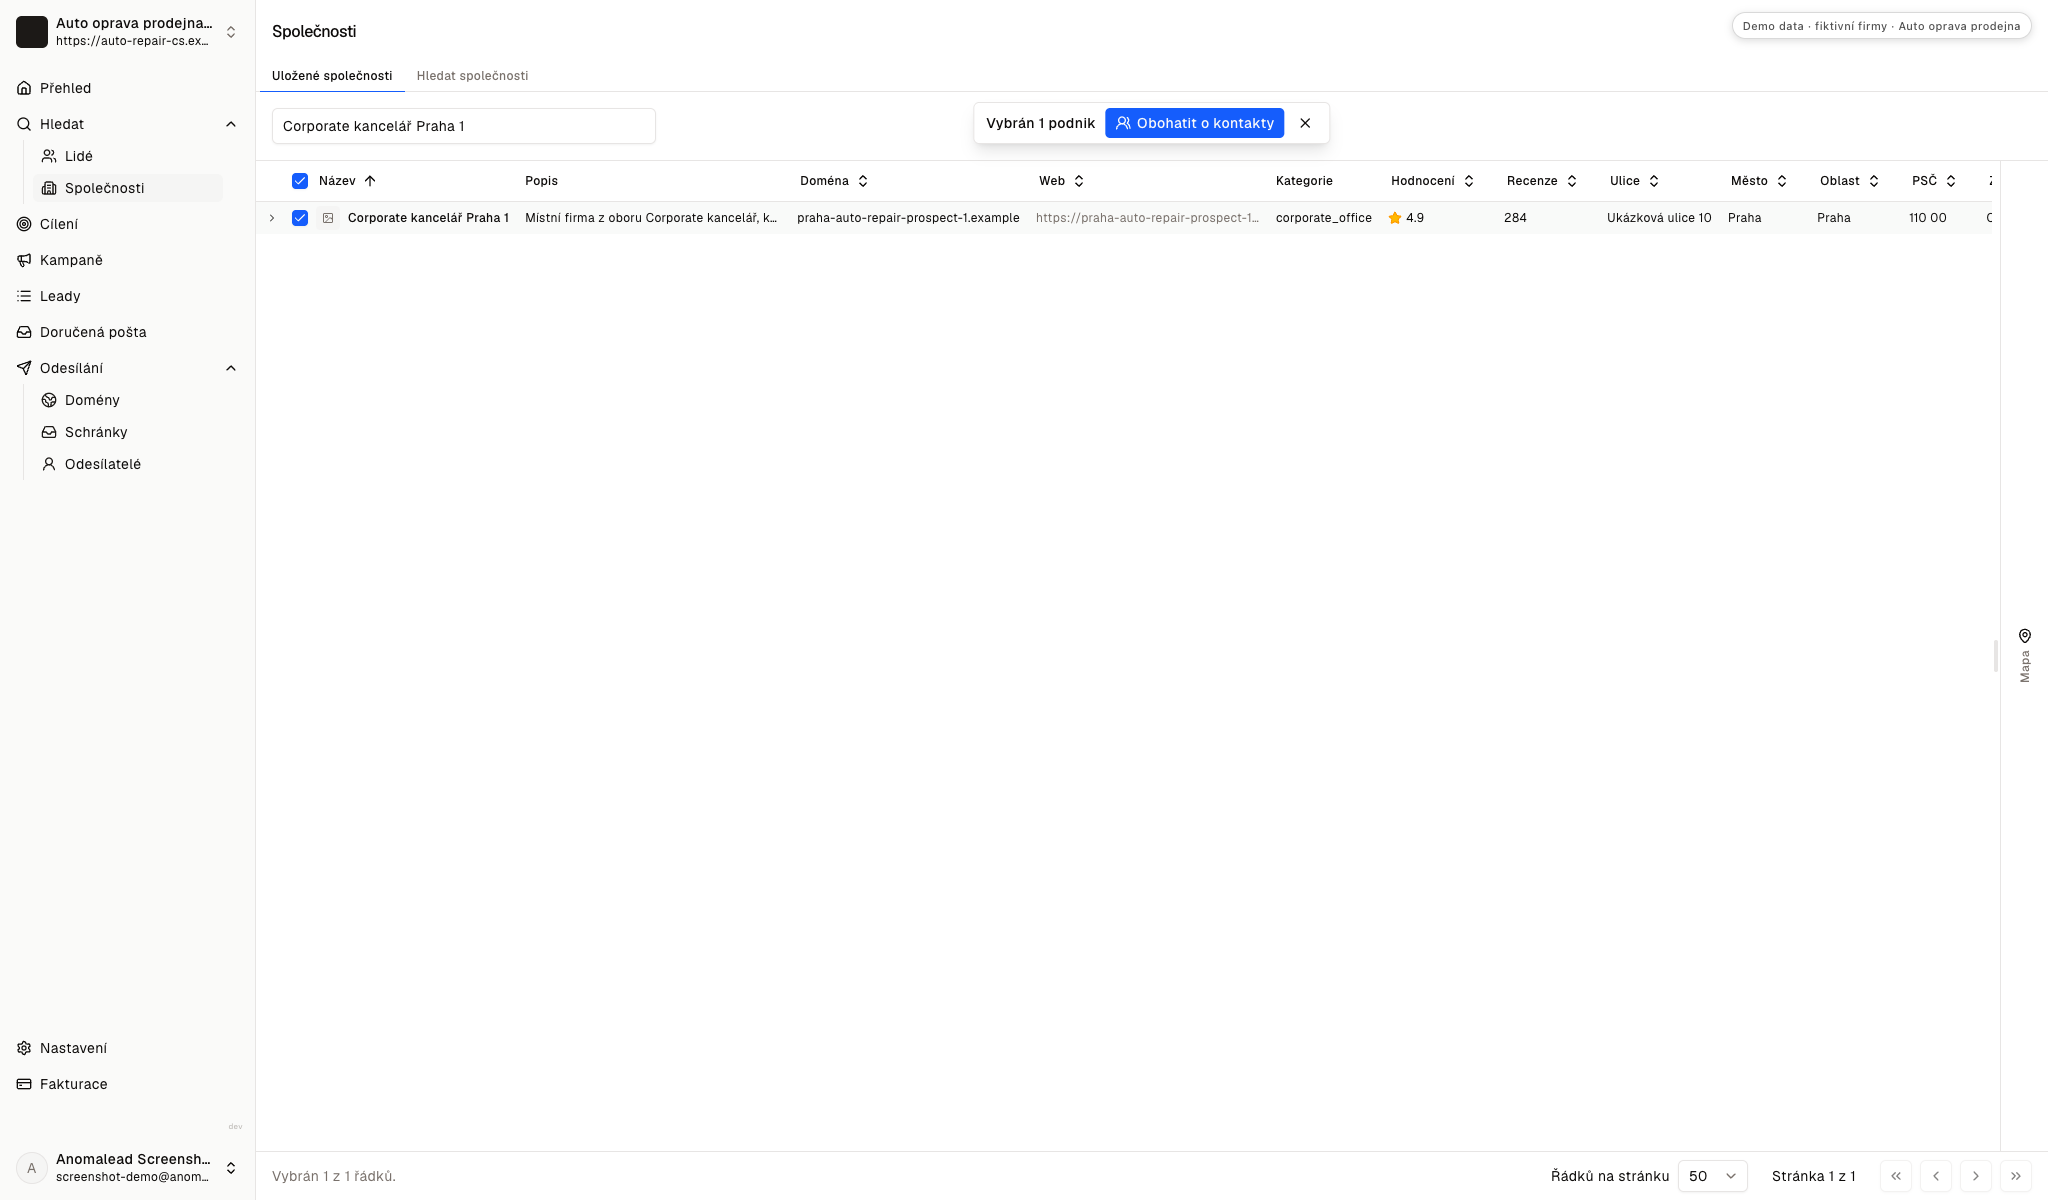Click Obohatit o kontakty button
Image resolution: width=2048 pixels, height=1200 pixels.
(x=1194, y=123)
